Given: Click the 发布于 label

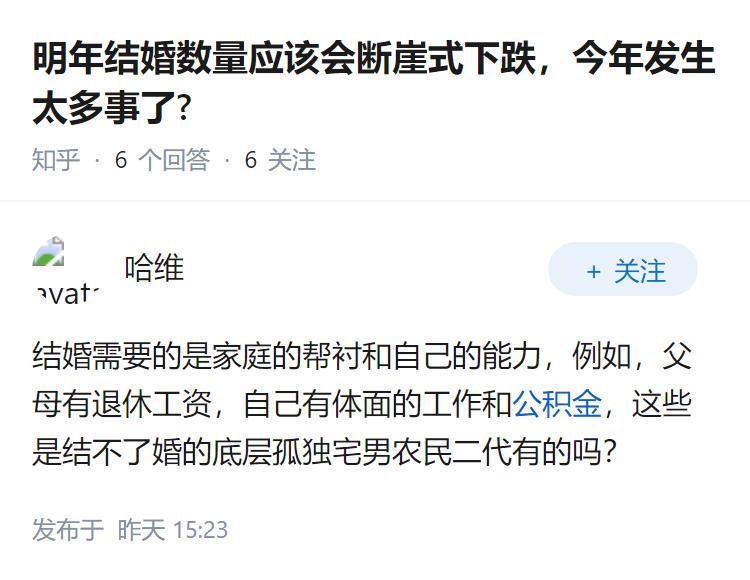Looking at the screenshot, I should click(x=68, y=530).
